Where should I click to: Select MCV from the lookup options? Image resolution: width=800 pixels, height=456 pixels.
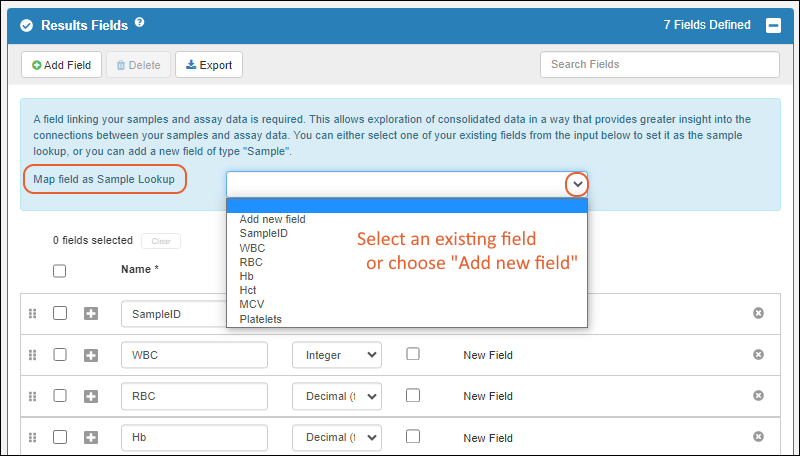252,304
